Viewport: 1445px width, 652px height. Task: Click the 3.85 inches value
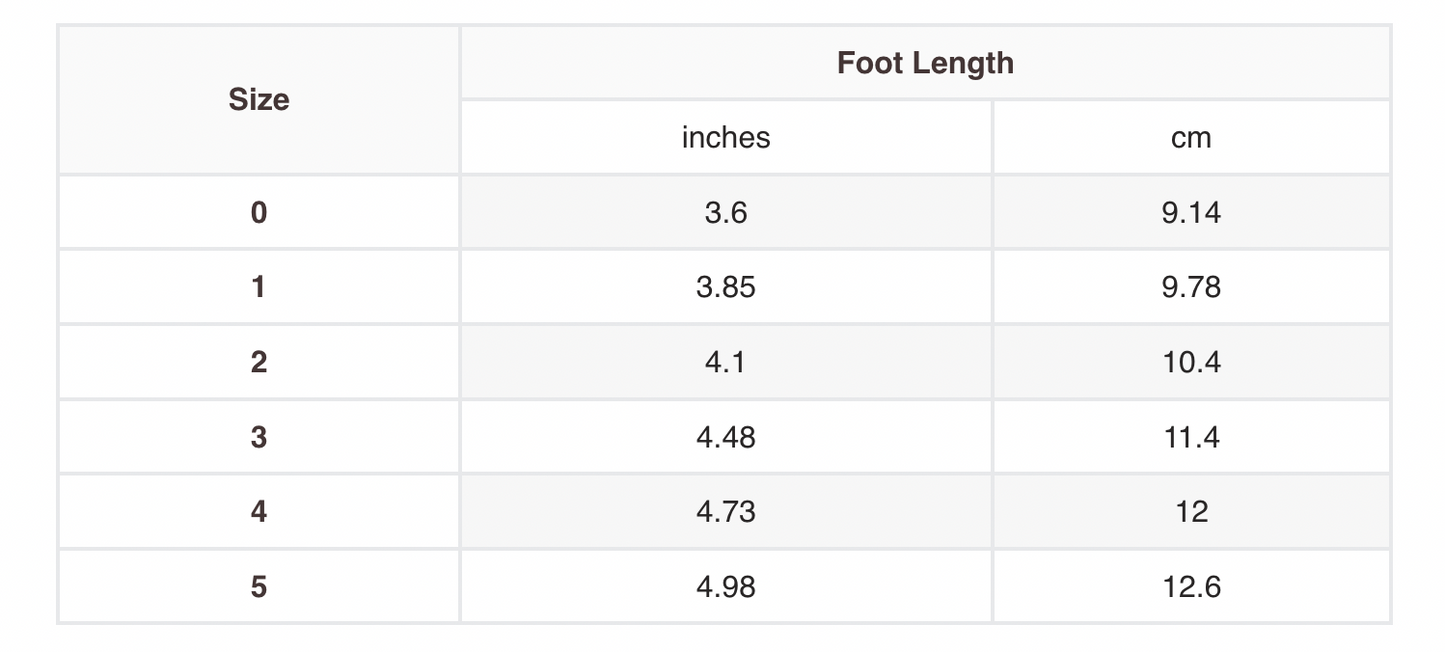[726, 287]
